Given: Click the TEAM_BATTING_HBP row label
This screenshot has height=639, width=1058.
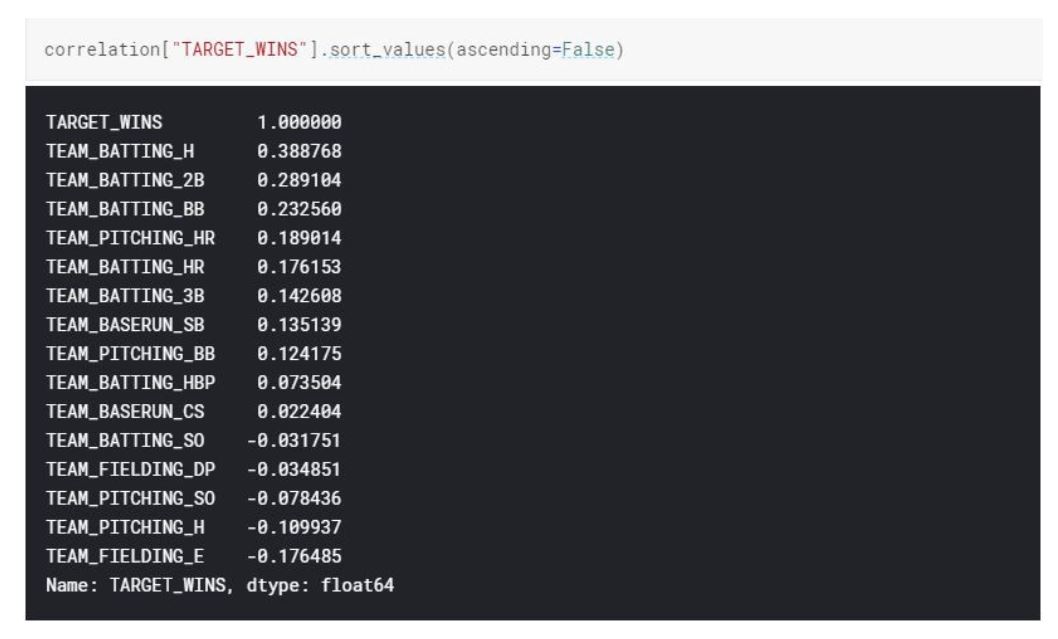Looking at the screenshot, I should pos(130,383).
